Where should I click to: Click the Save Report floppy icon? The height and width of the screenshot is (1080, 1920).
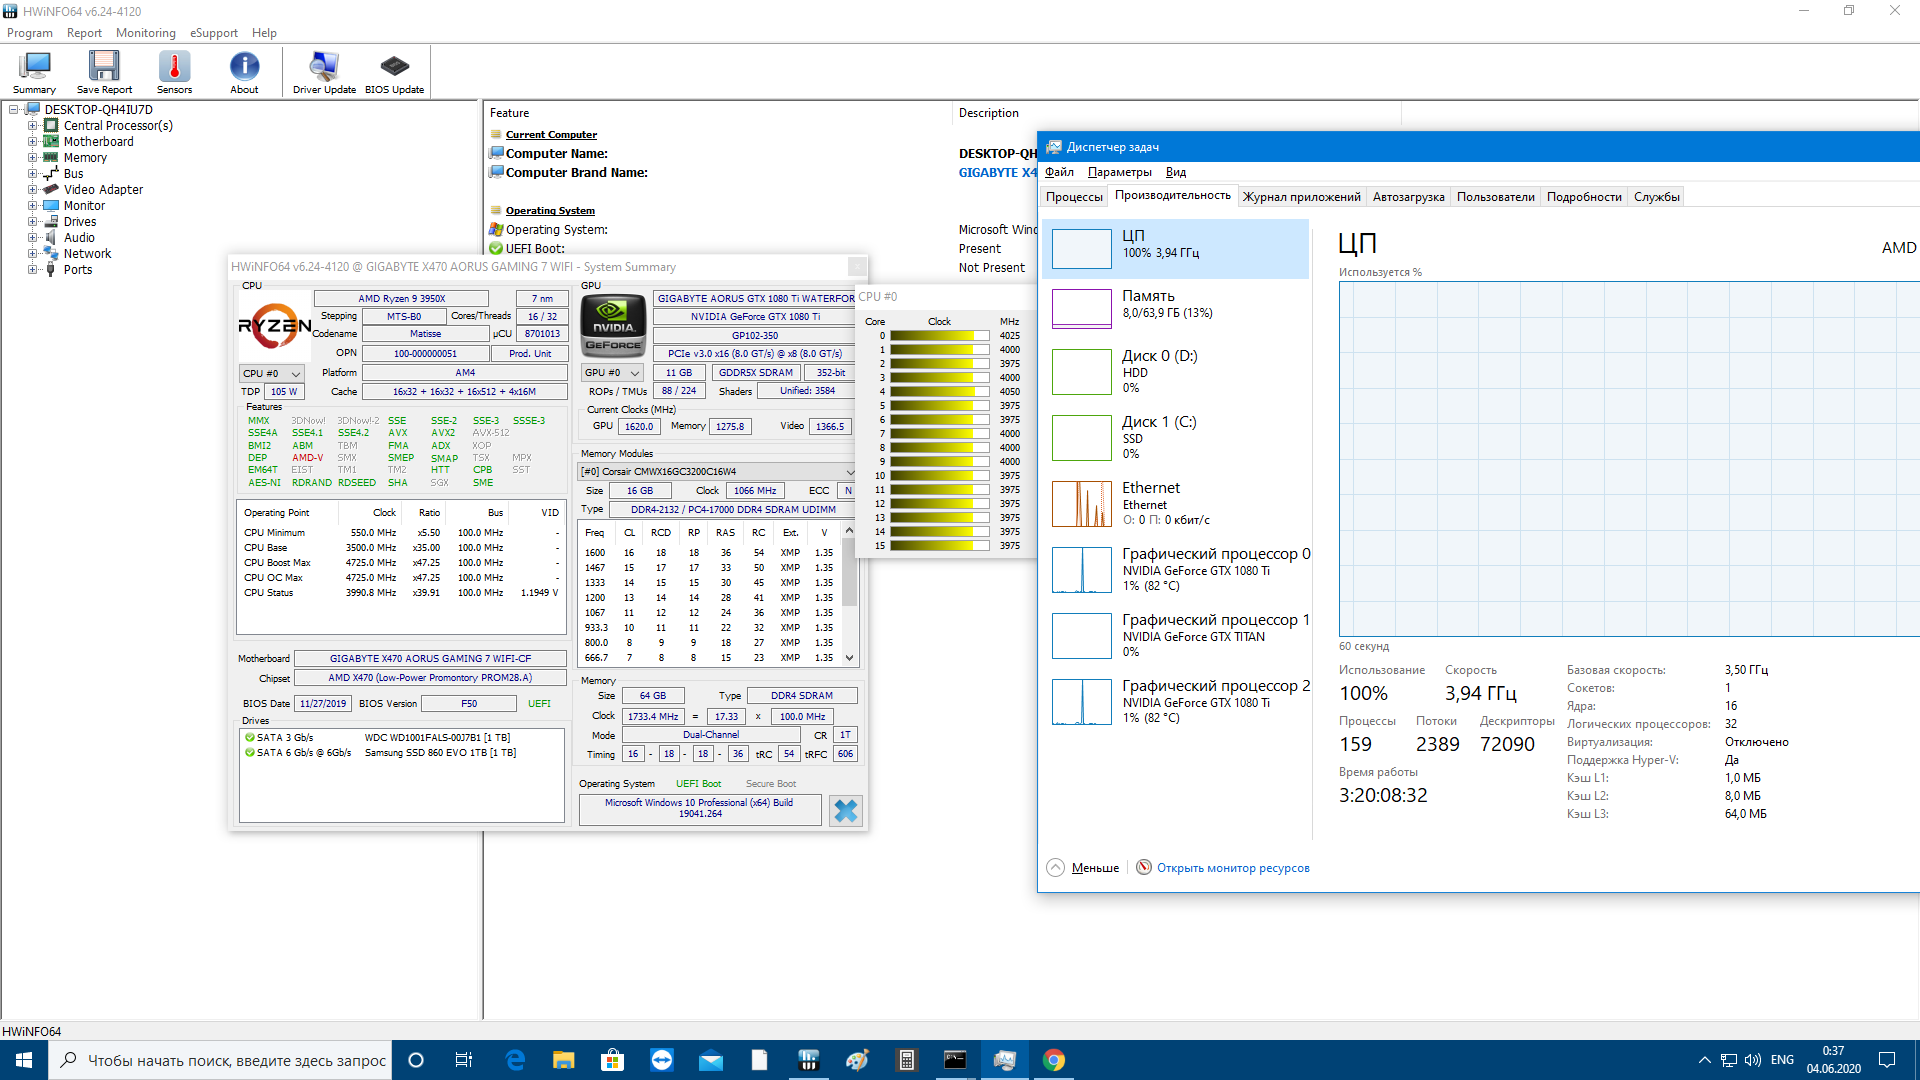pos(104,72)
